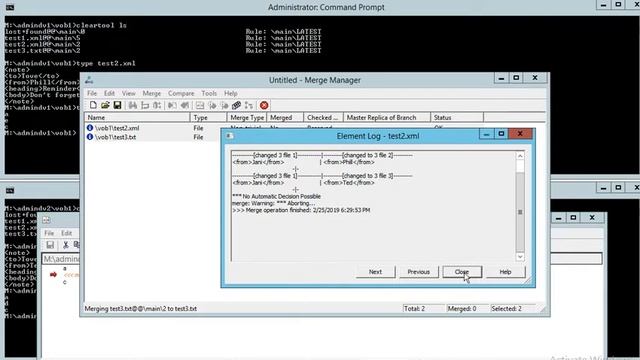Click the Help button in Element Log
This screenshot has width=640, height=360.
click(x=505, y=272)
